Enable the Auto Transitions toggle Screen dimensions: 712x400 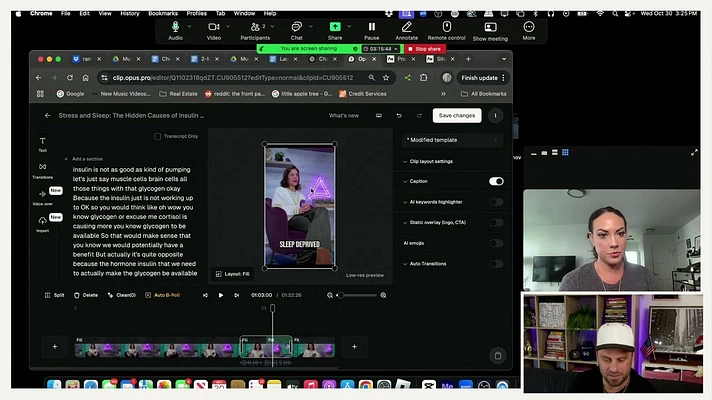click(x=496, y=264)
